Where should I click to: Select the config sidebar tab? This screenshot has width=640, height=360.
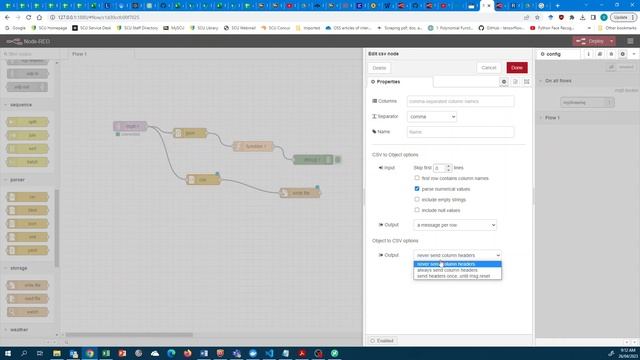coord(558,54)
